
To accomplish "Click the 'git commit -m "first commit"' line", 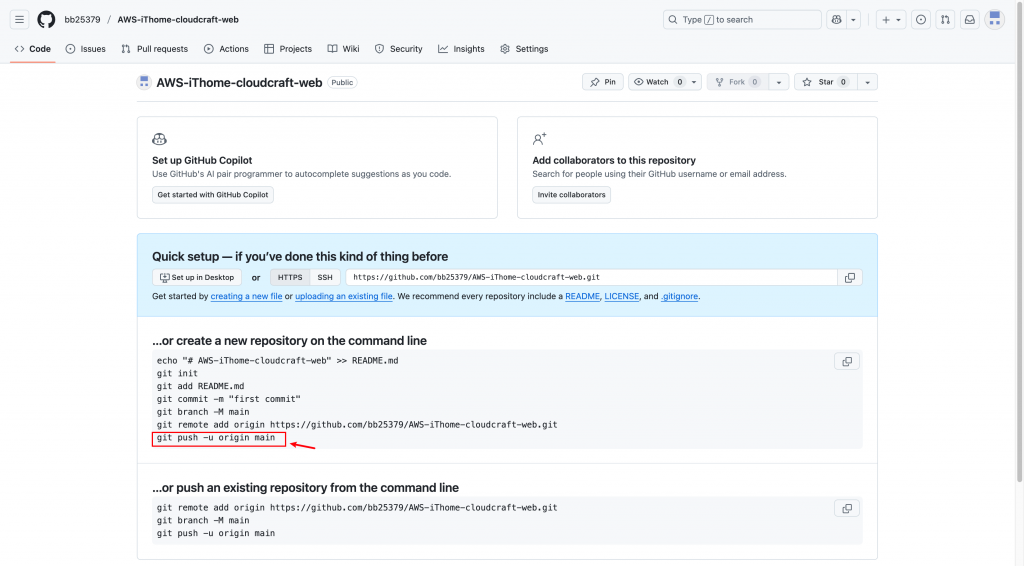I will [x=229, y=399].
